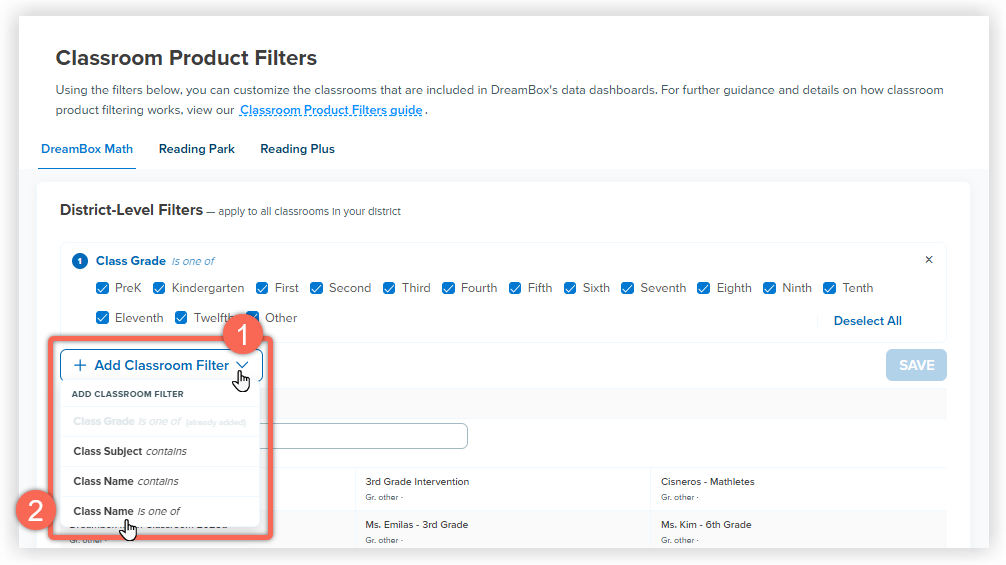The width and height of the screenshot is (1006, 565).
Task: Switch to the Reading Park tab
Action: tap(196, 149)
